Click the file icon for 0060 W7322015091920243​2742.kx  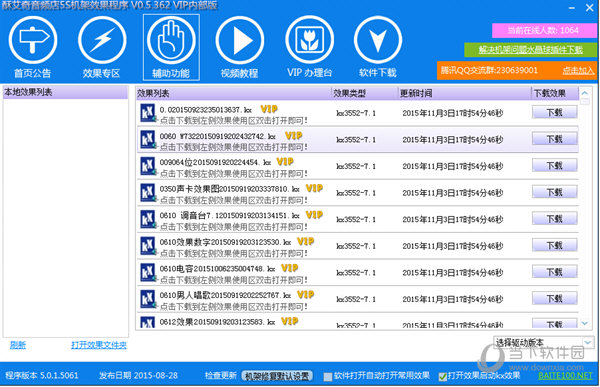[x=148, y=140]
